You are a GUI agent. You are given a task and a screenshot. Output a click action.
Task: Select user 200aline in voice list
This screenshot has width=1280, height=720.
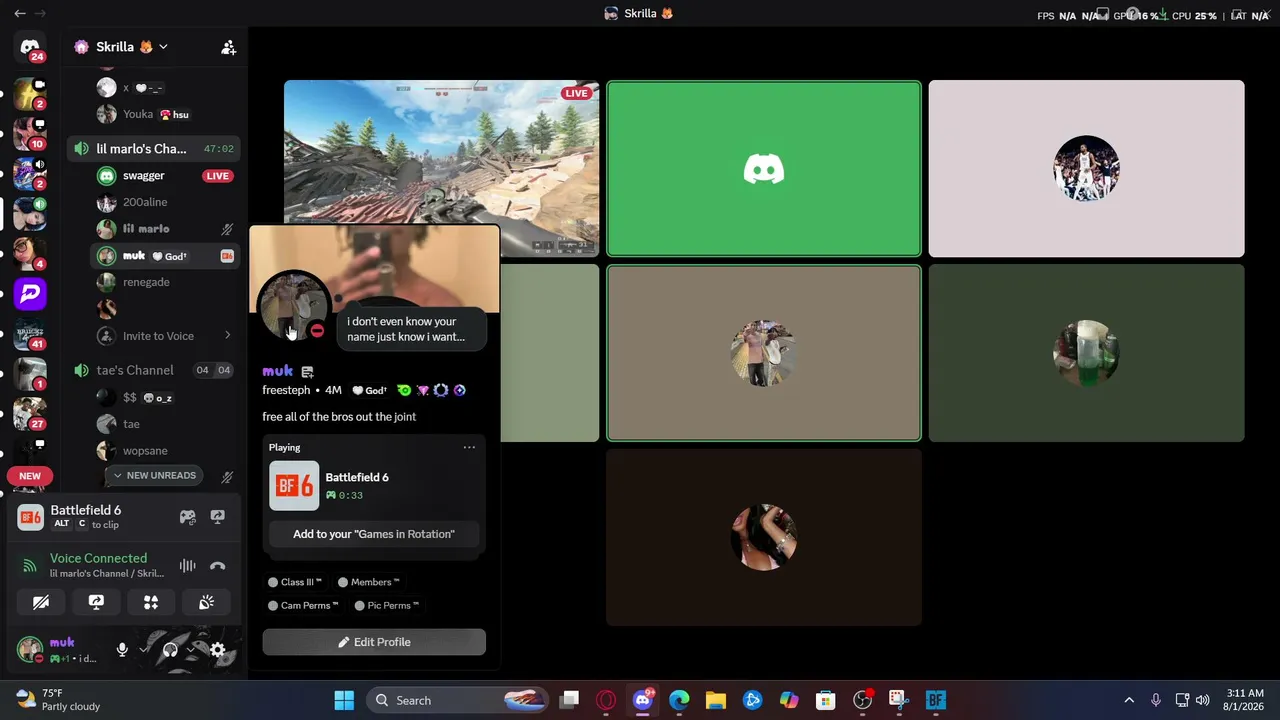pyautogui.click(x=165, y=203)
